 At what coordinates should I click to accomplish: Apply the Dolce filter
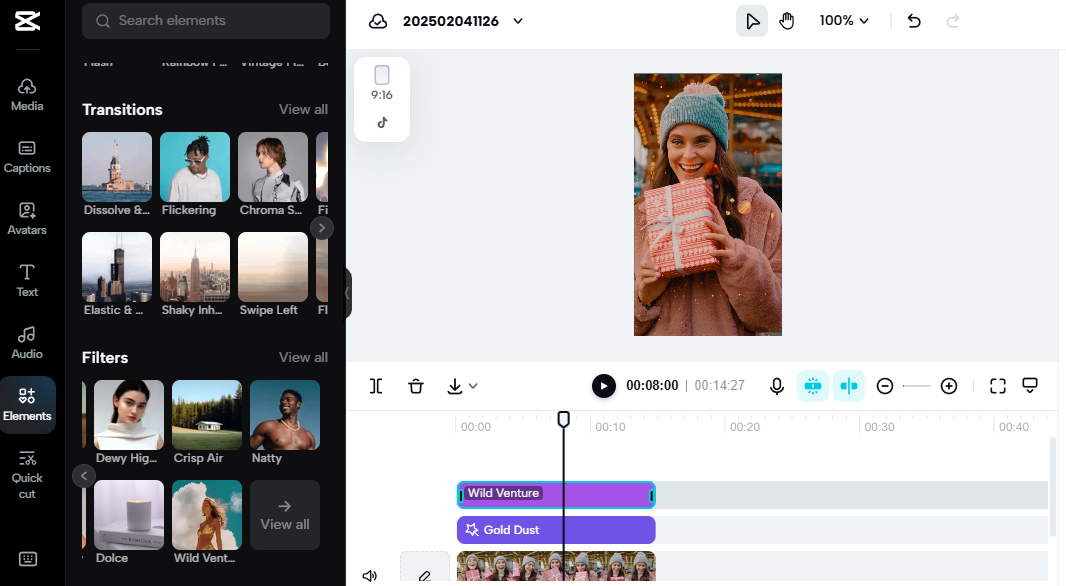click(129, 515)
